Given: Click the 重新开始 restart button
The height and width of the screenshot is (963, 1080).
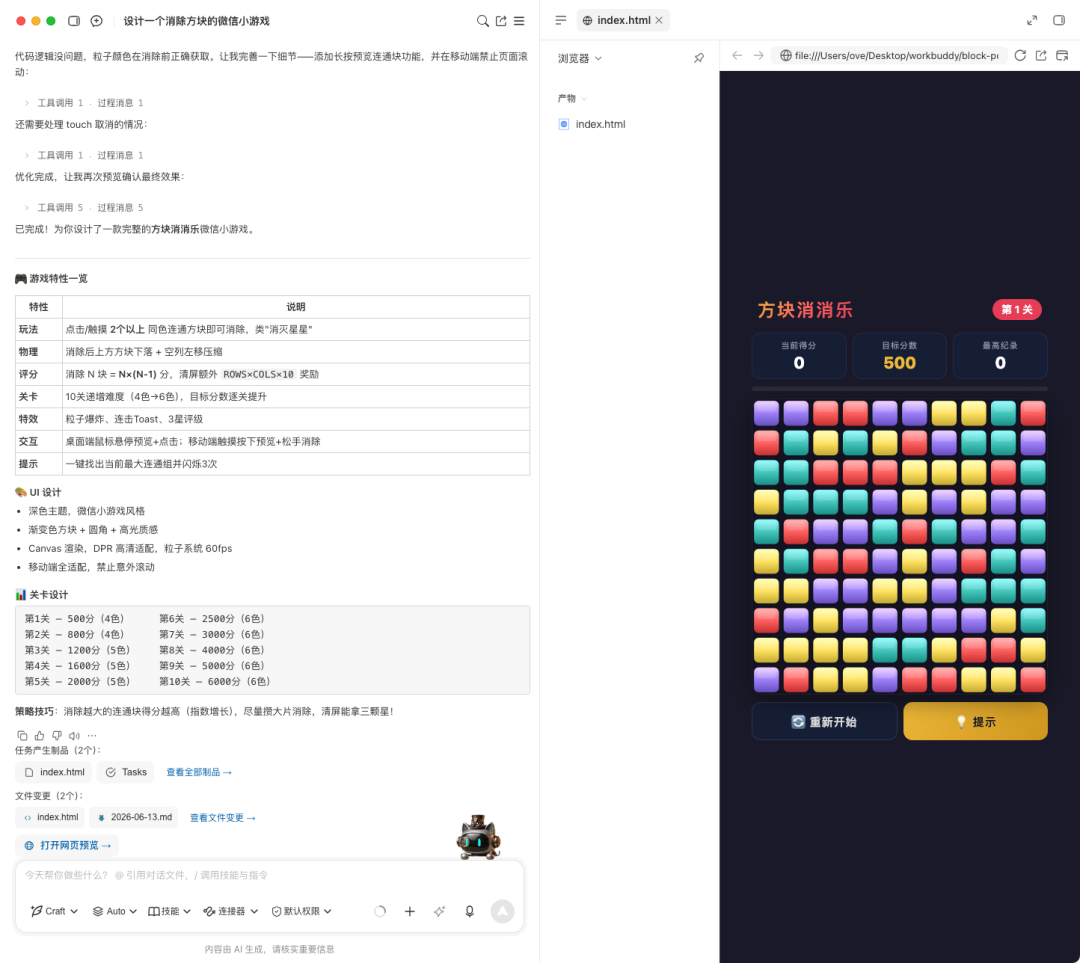Looking at the screenshot, I should click(824, 721).
